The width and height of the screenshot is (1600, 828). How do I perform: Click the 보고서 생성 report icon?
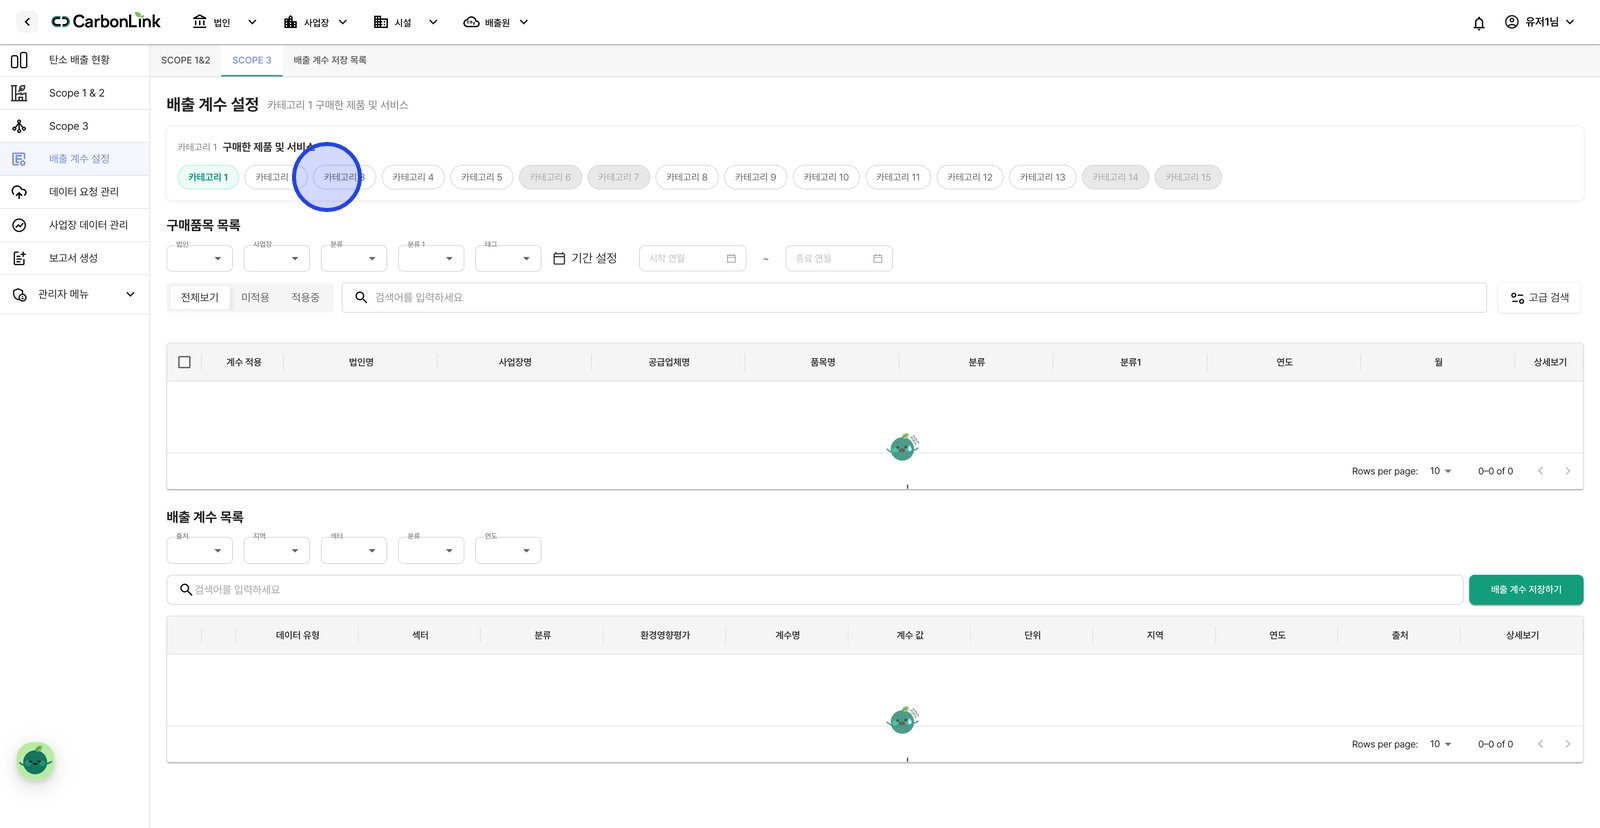tap(19, 258)
